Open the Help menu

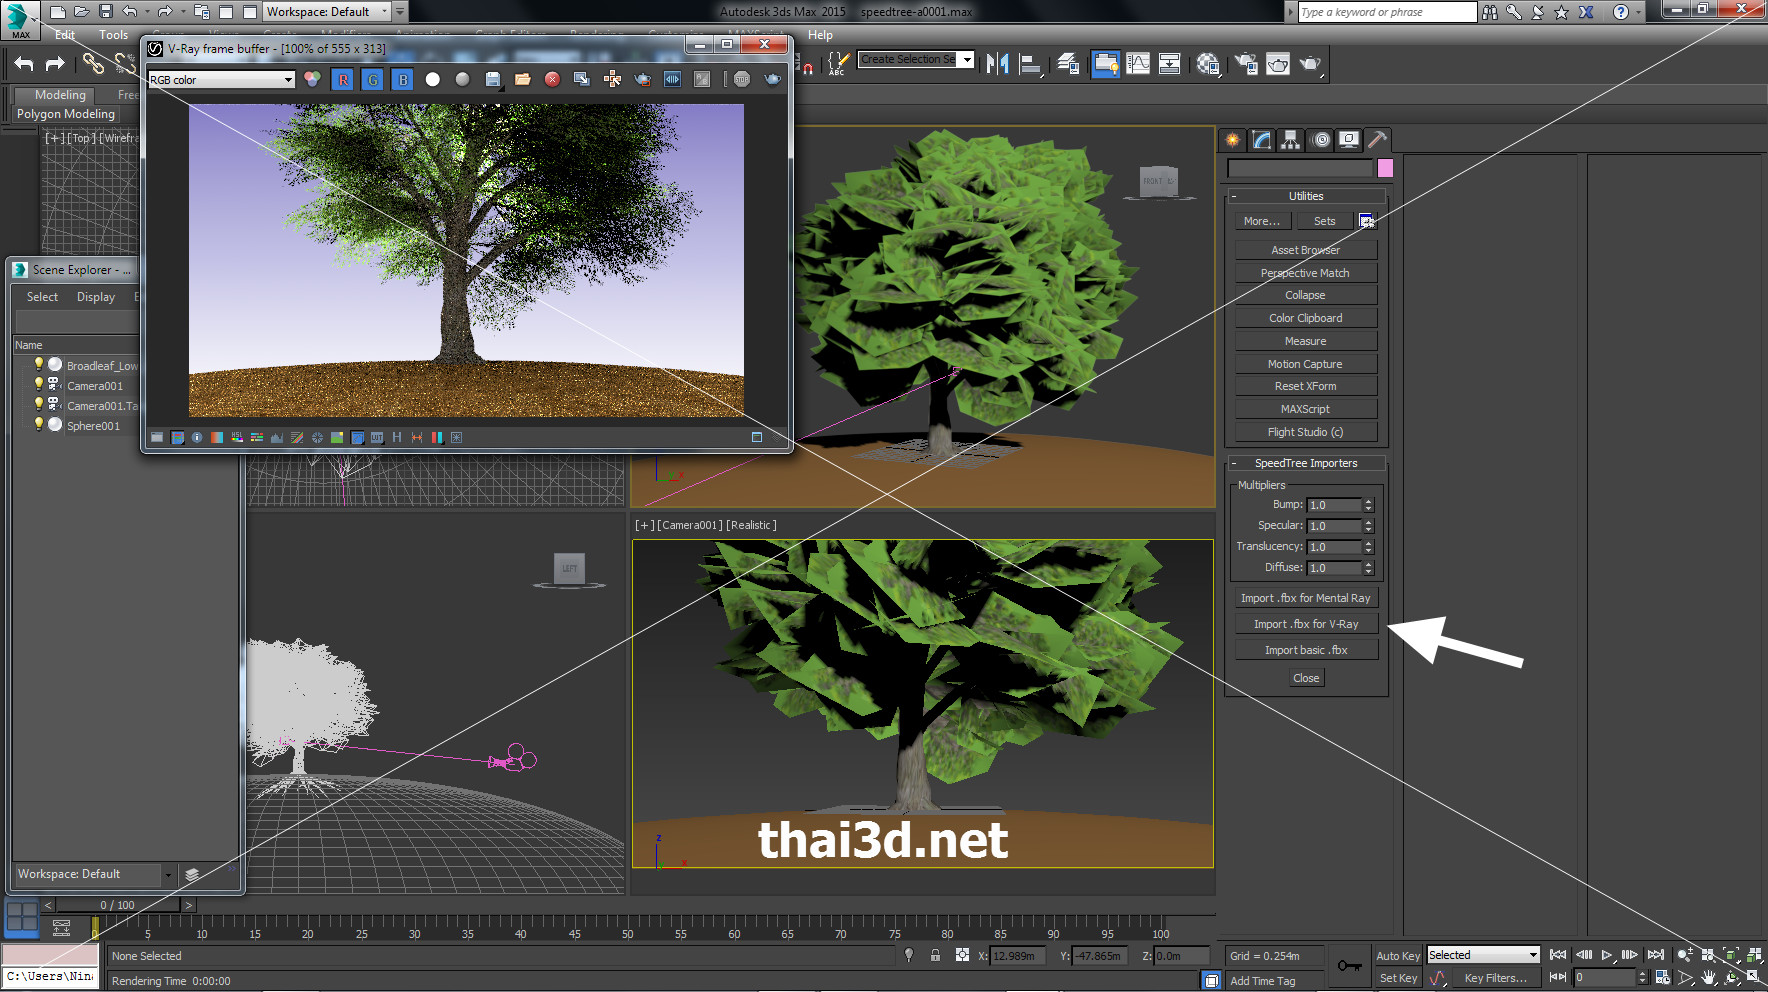point(820,35)
